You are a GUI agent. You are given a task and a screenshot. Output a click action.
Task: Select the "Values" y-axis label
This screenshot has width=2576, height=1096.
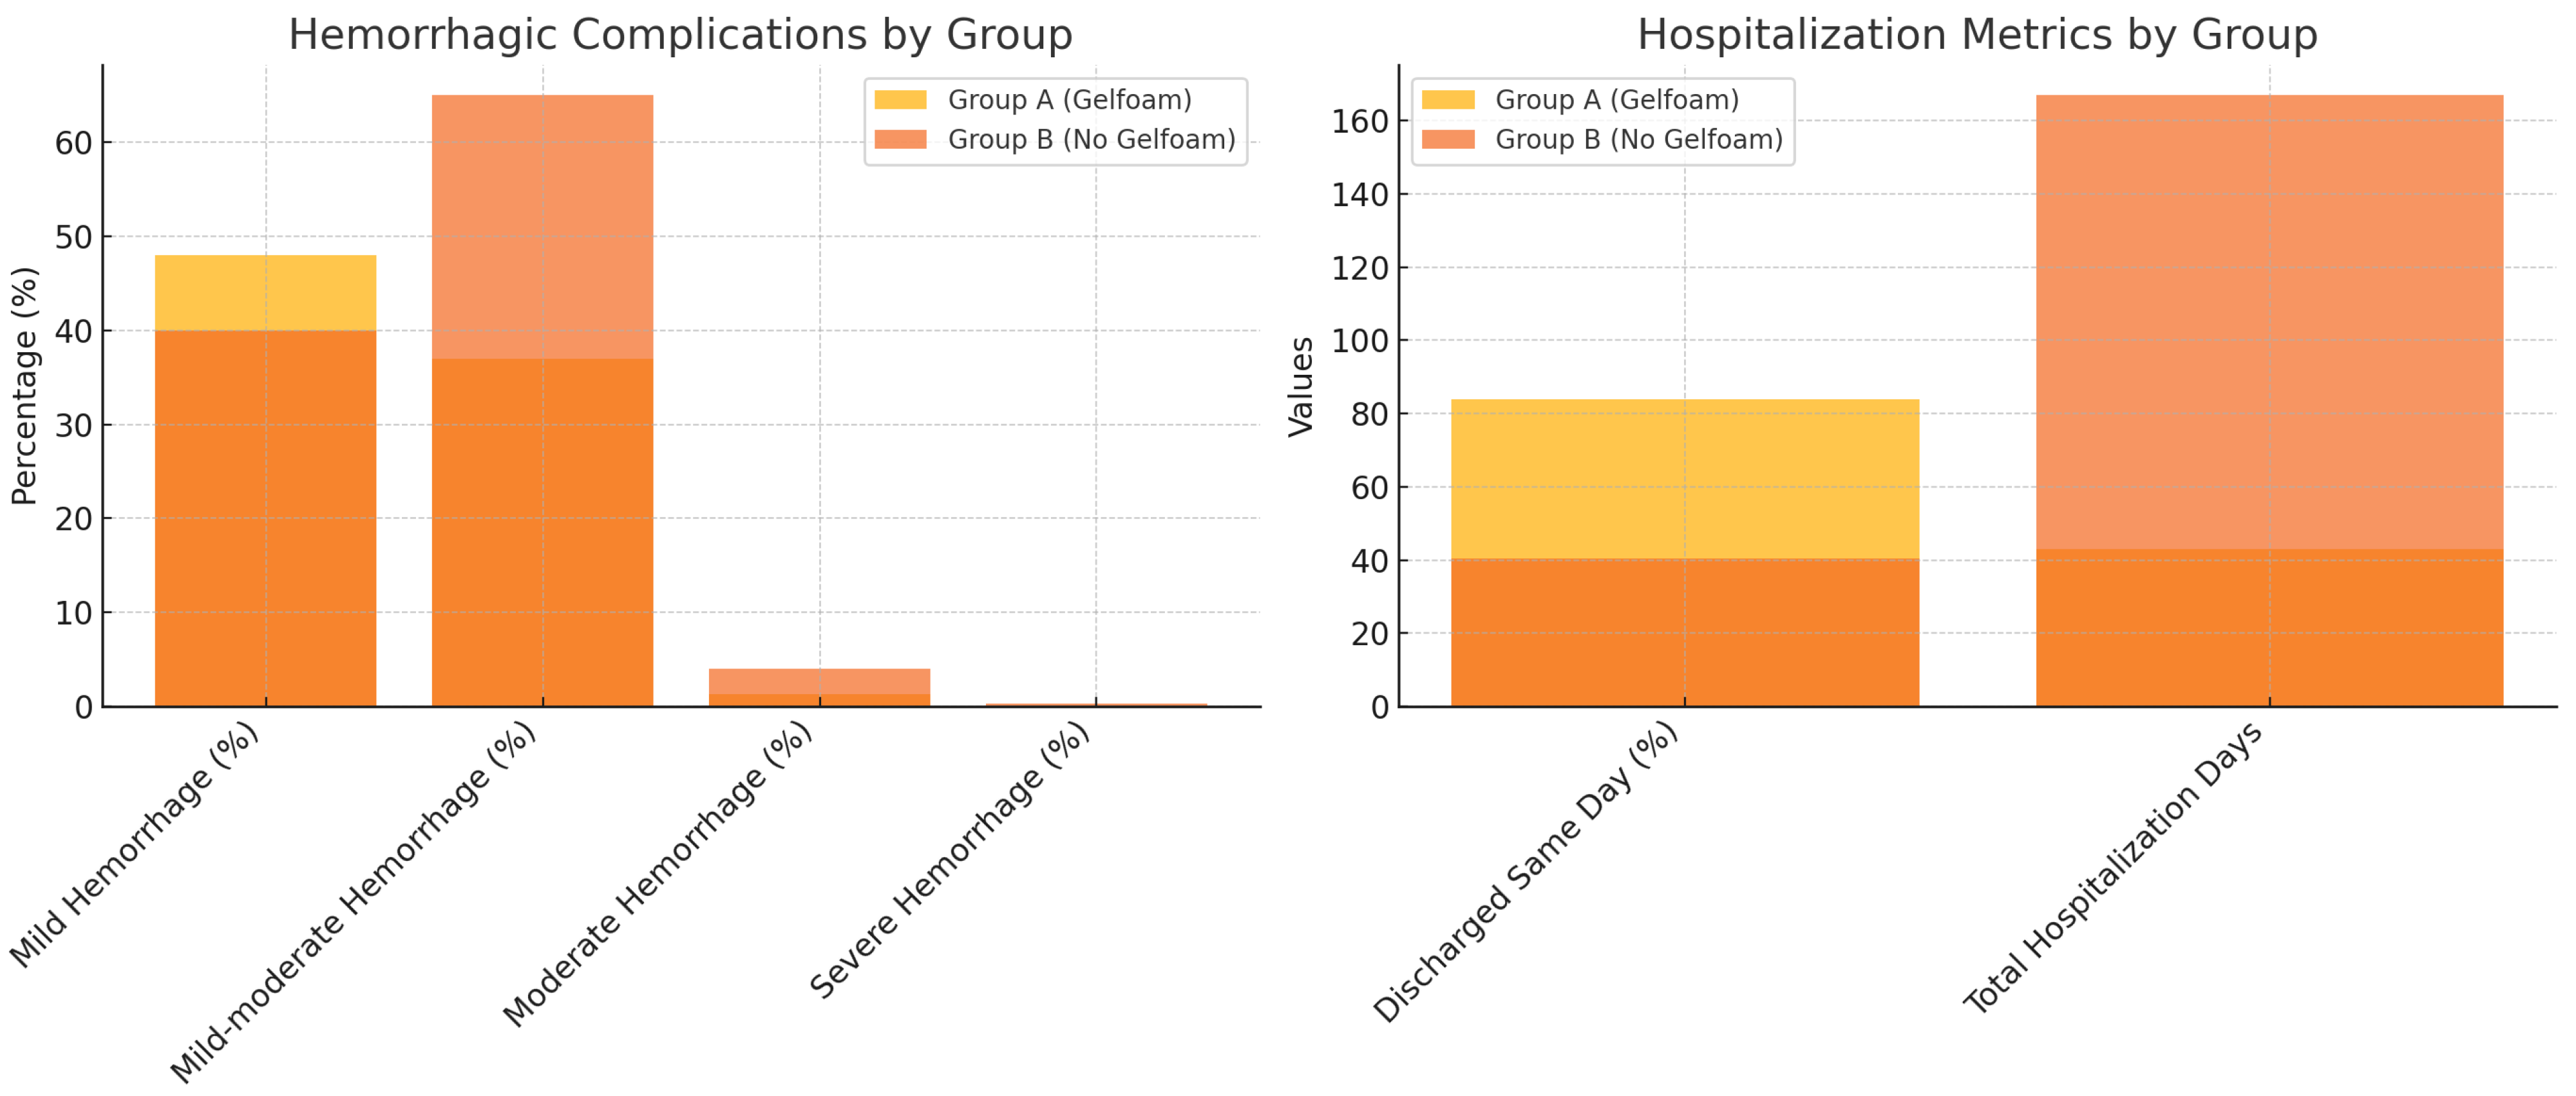[1300, 386]
